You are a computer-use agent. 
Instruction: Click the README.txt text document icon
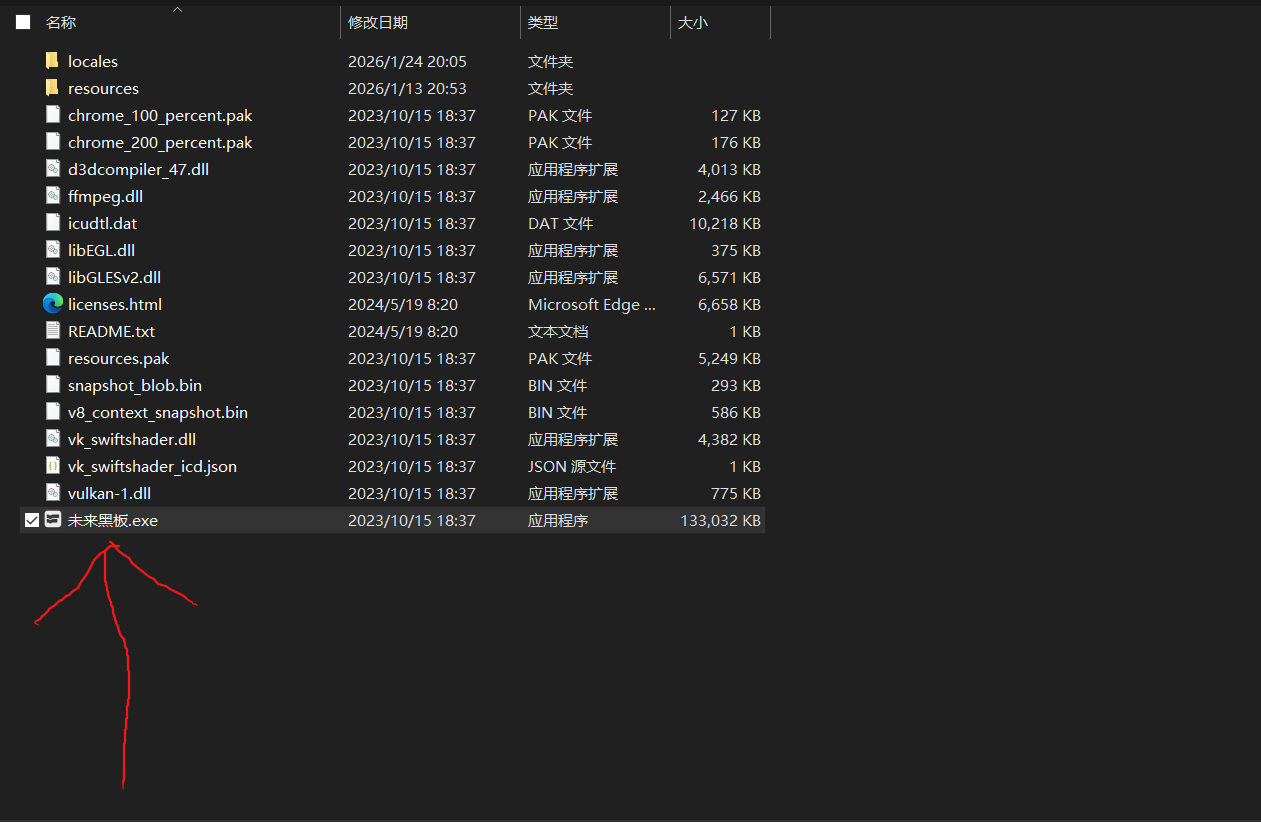pos(53,331)
